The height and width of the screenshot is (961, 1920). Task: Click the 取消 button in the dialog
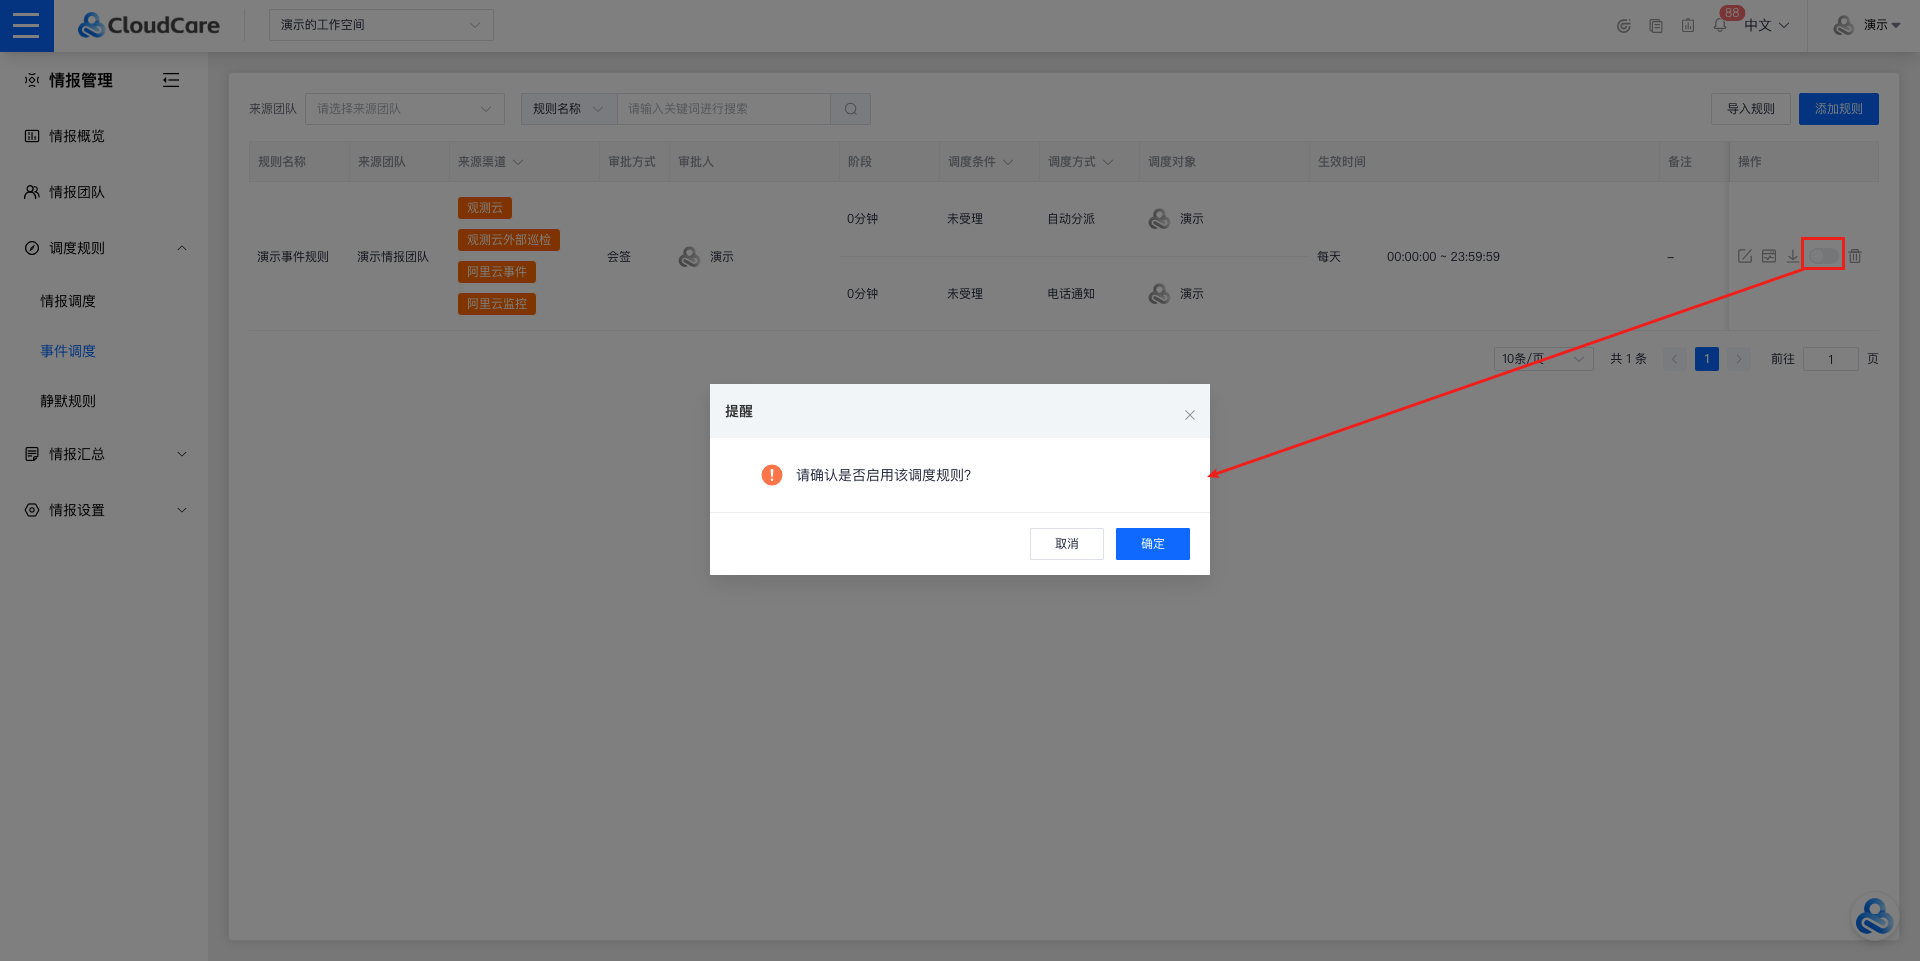[1066, 544]
